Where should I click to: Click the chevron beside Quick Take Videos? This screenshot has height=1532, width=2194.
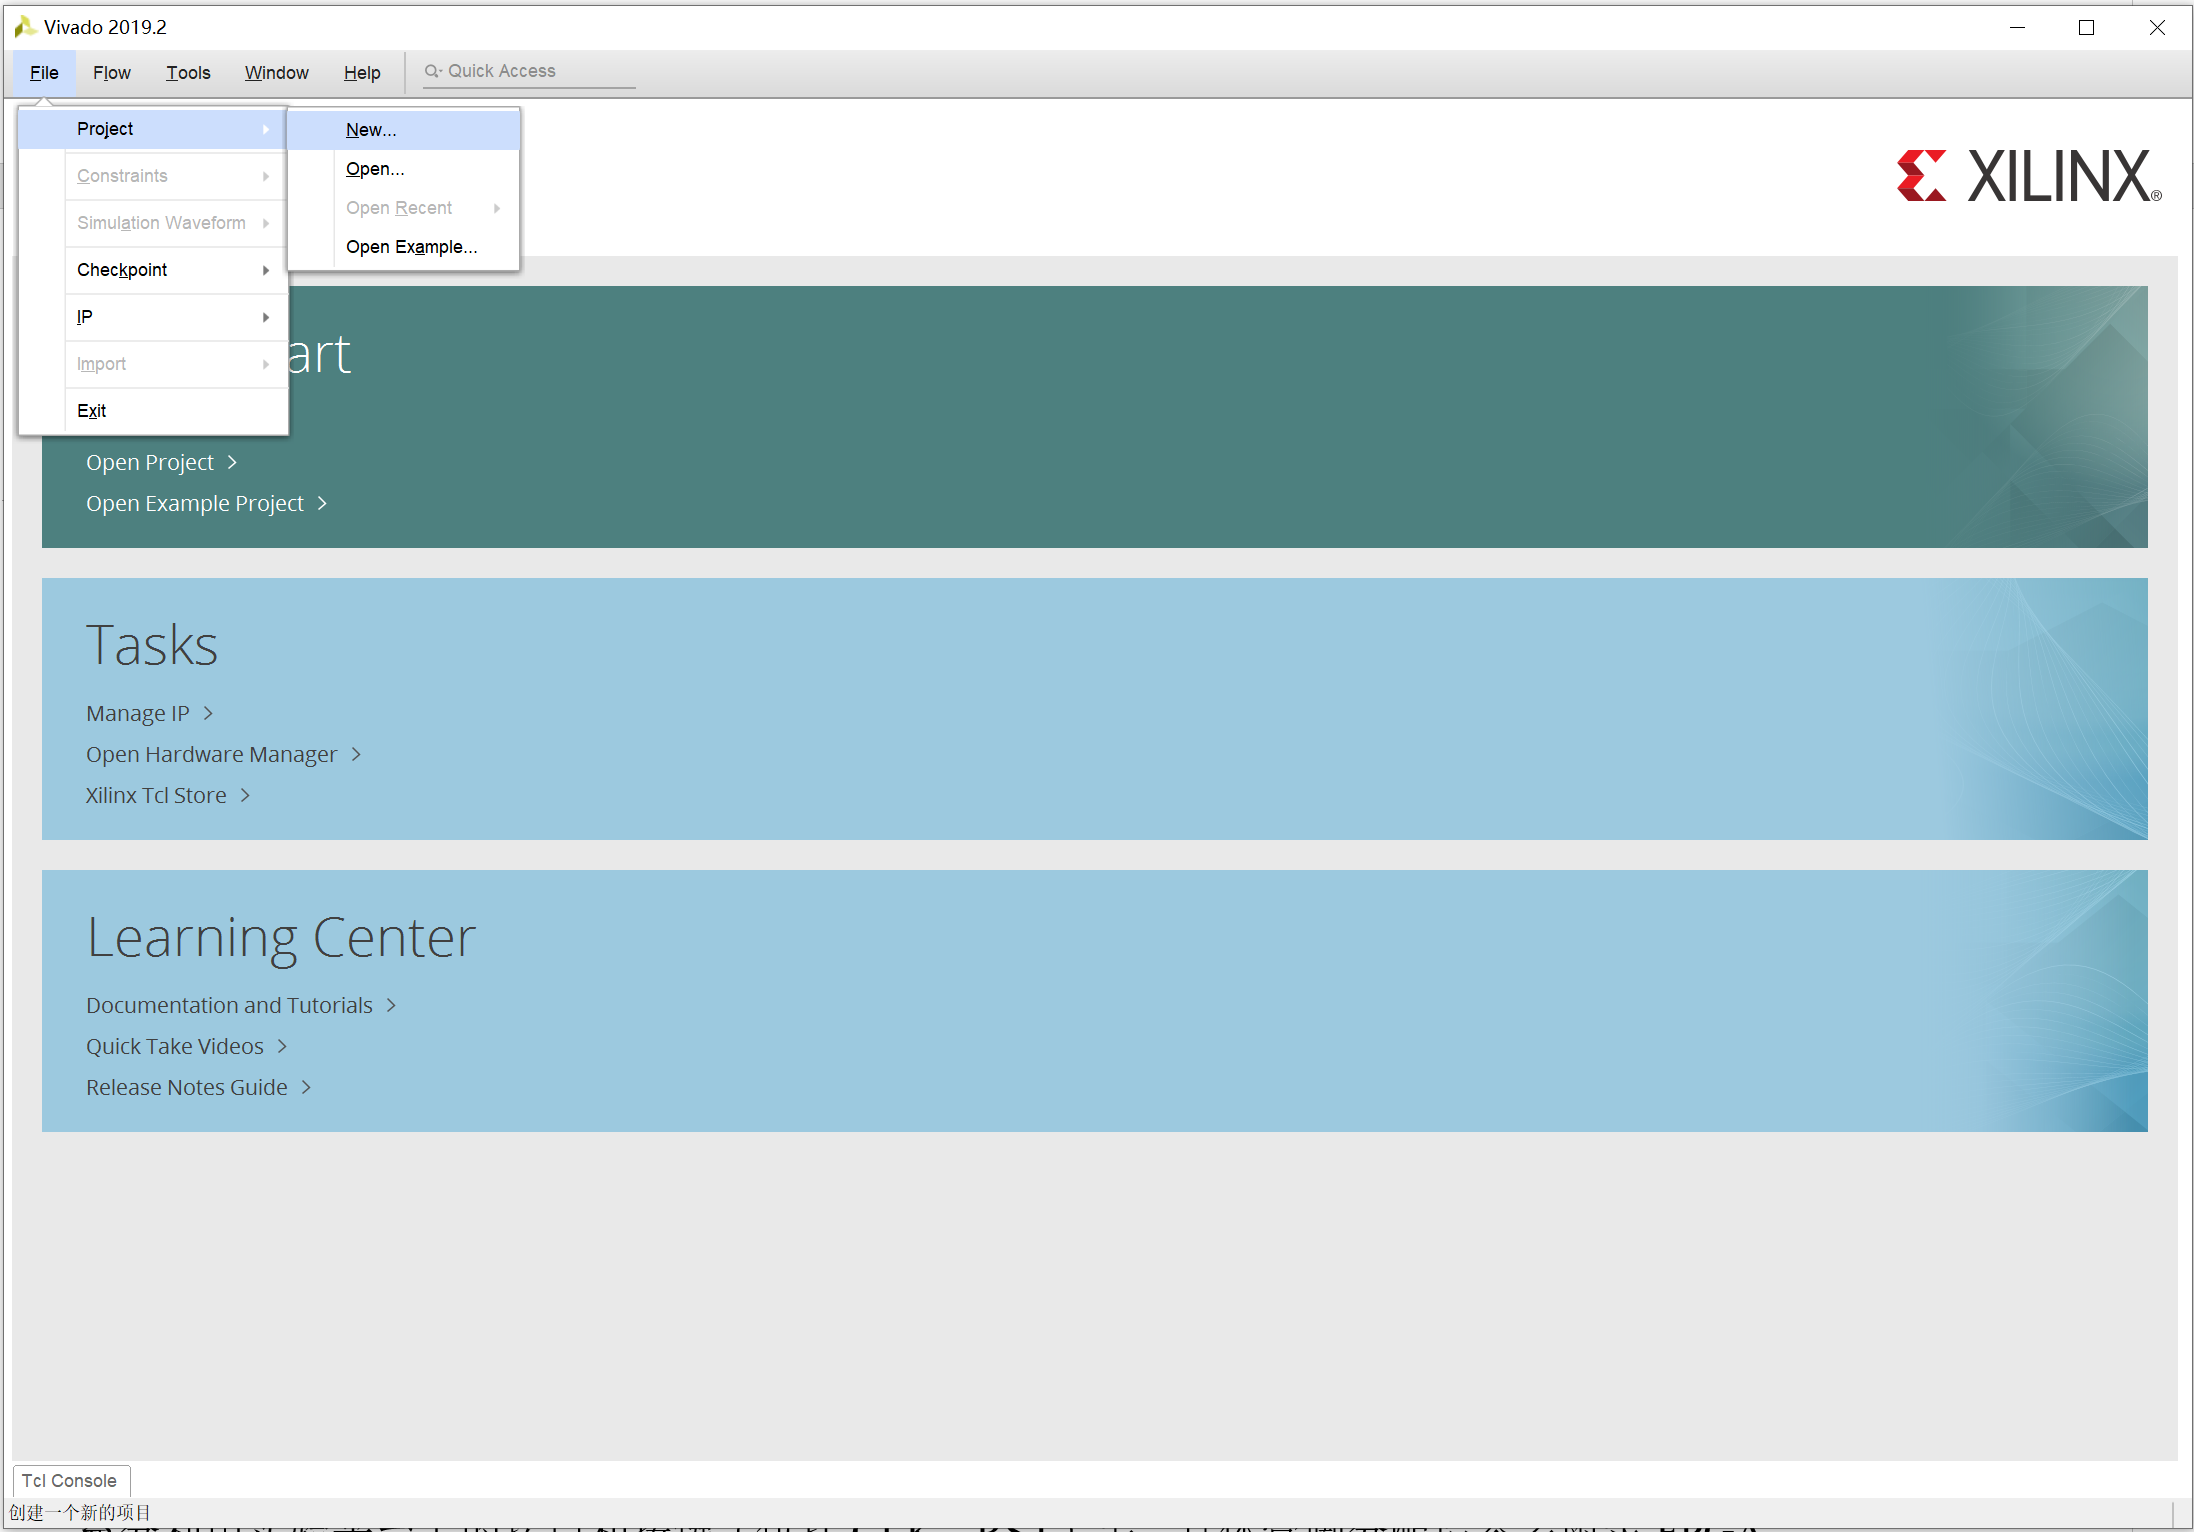pyautogui.click(x=282, y=1046)
